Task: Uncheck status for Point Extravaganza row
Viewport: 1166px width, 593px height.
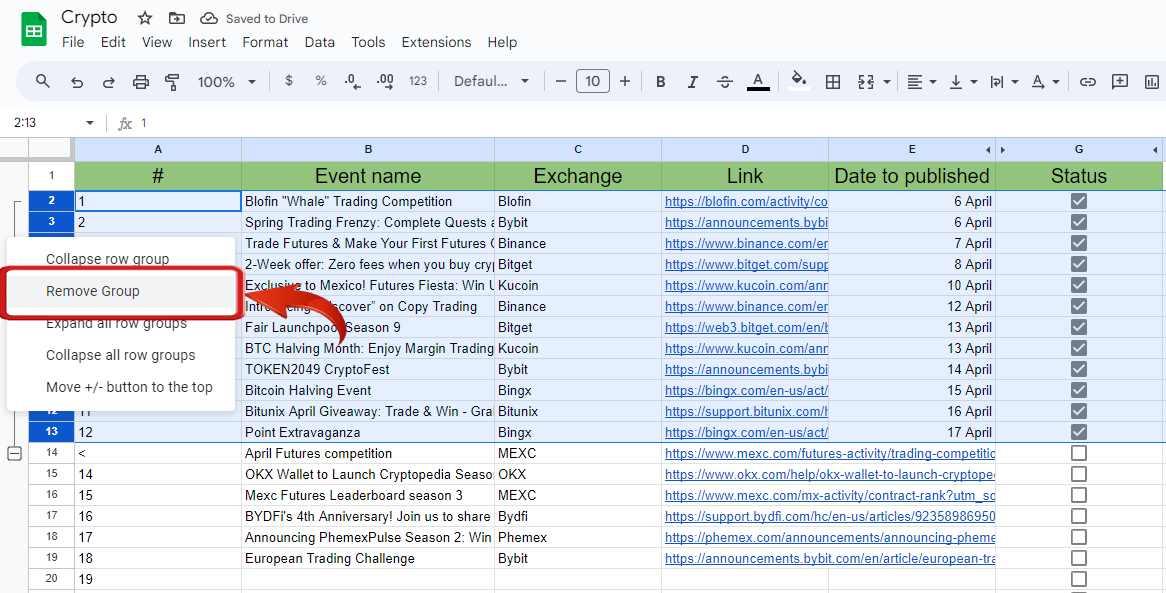Action: [x=1079, y=432]
